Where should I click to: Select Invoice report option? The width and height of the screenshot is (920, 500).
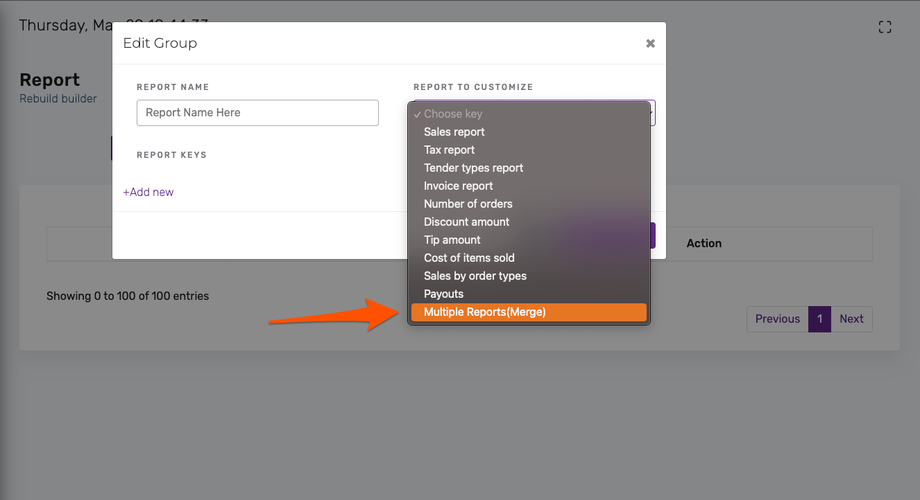point(458,186)
